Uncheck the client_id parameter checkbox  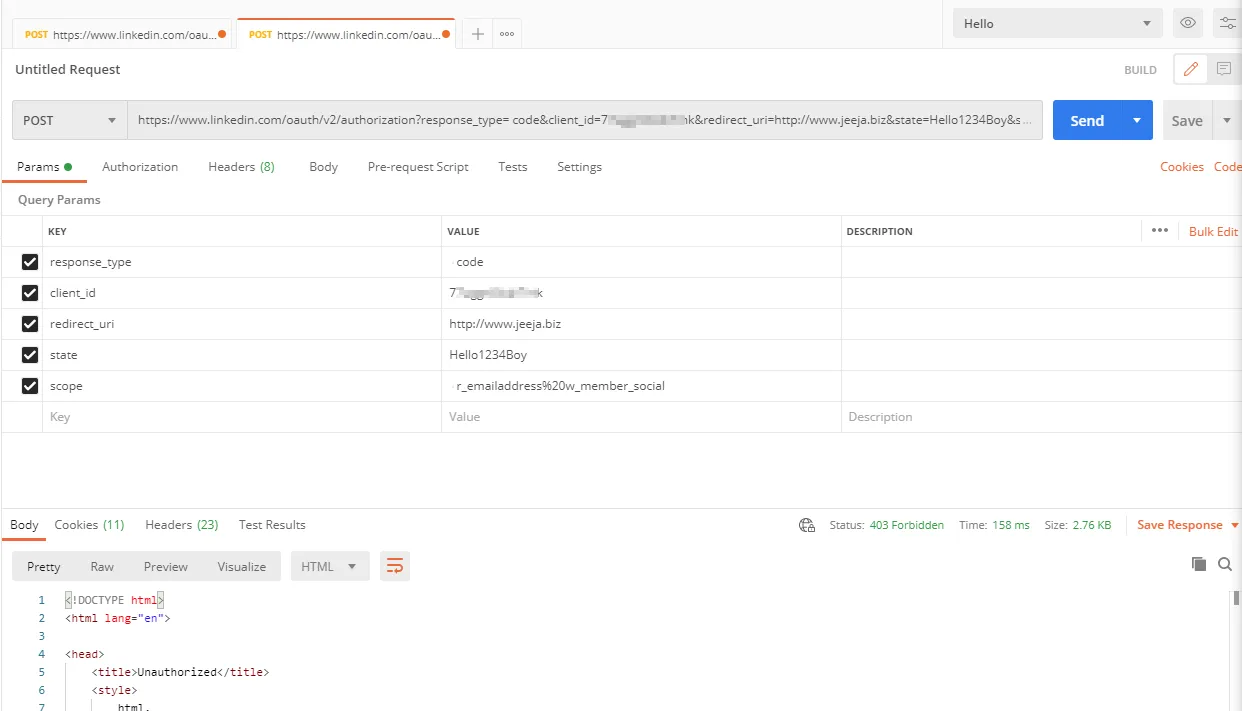click(x=30, y=293)
